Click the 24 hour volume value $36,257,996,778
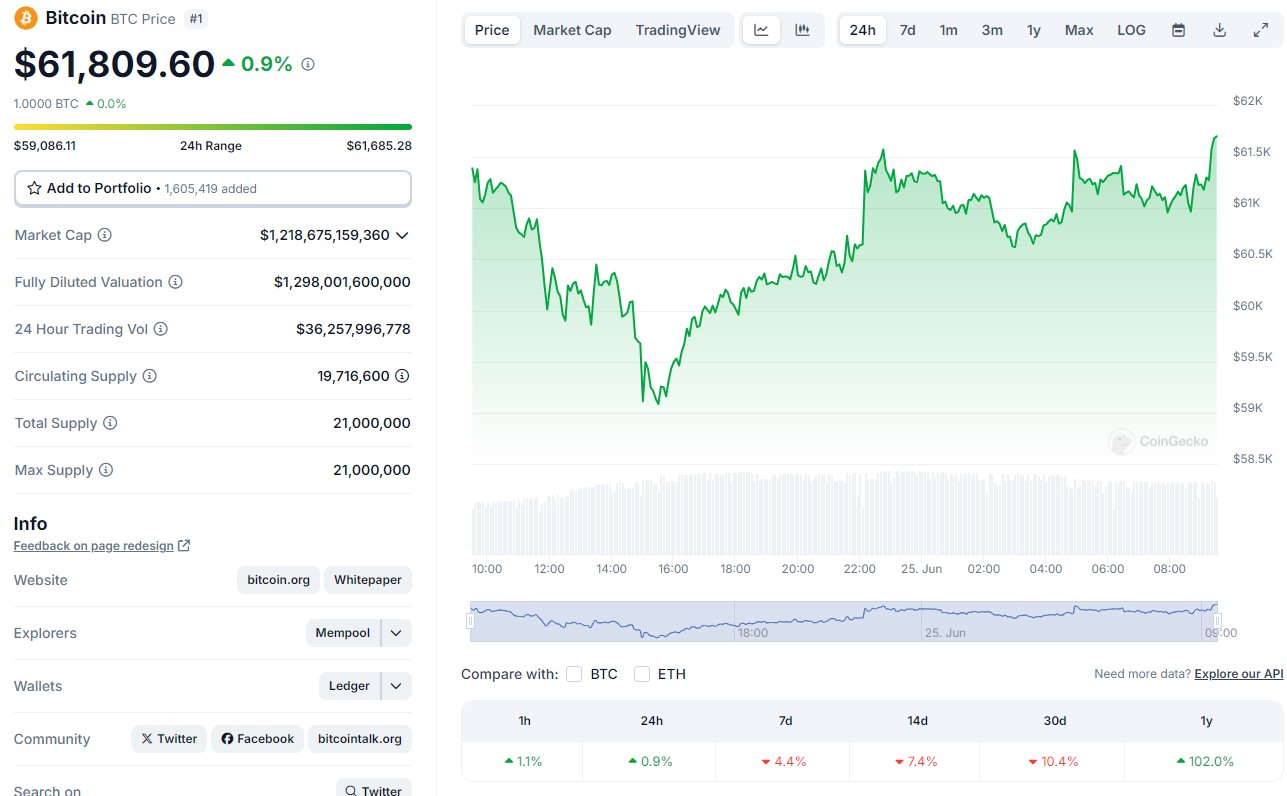Viewport: 1287px width, 796px height. pos(353,329)
